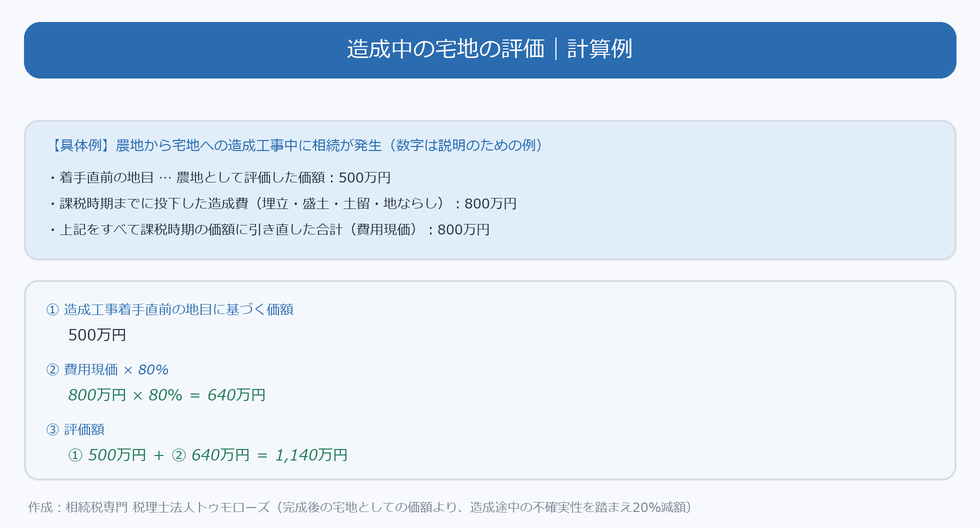
Task: Click the formula ending '= 1,140万円'
Action: click(x=208, y=455)
